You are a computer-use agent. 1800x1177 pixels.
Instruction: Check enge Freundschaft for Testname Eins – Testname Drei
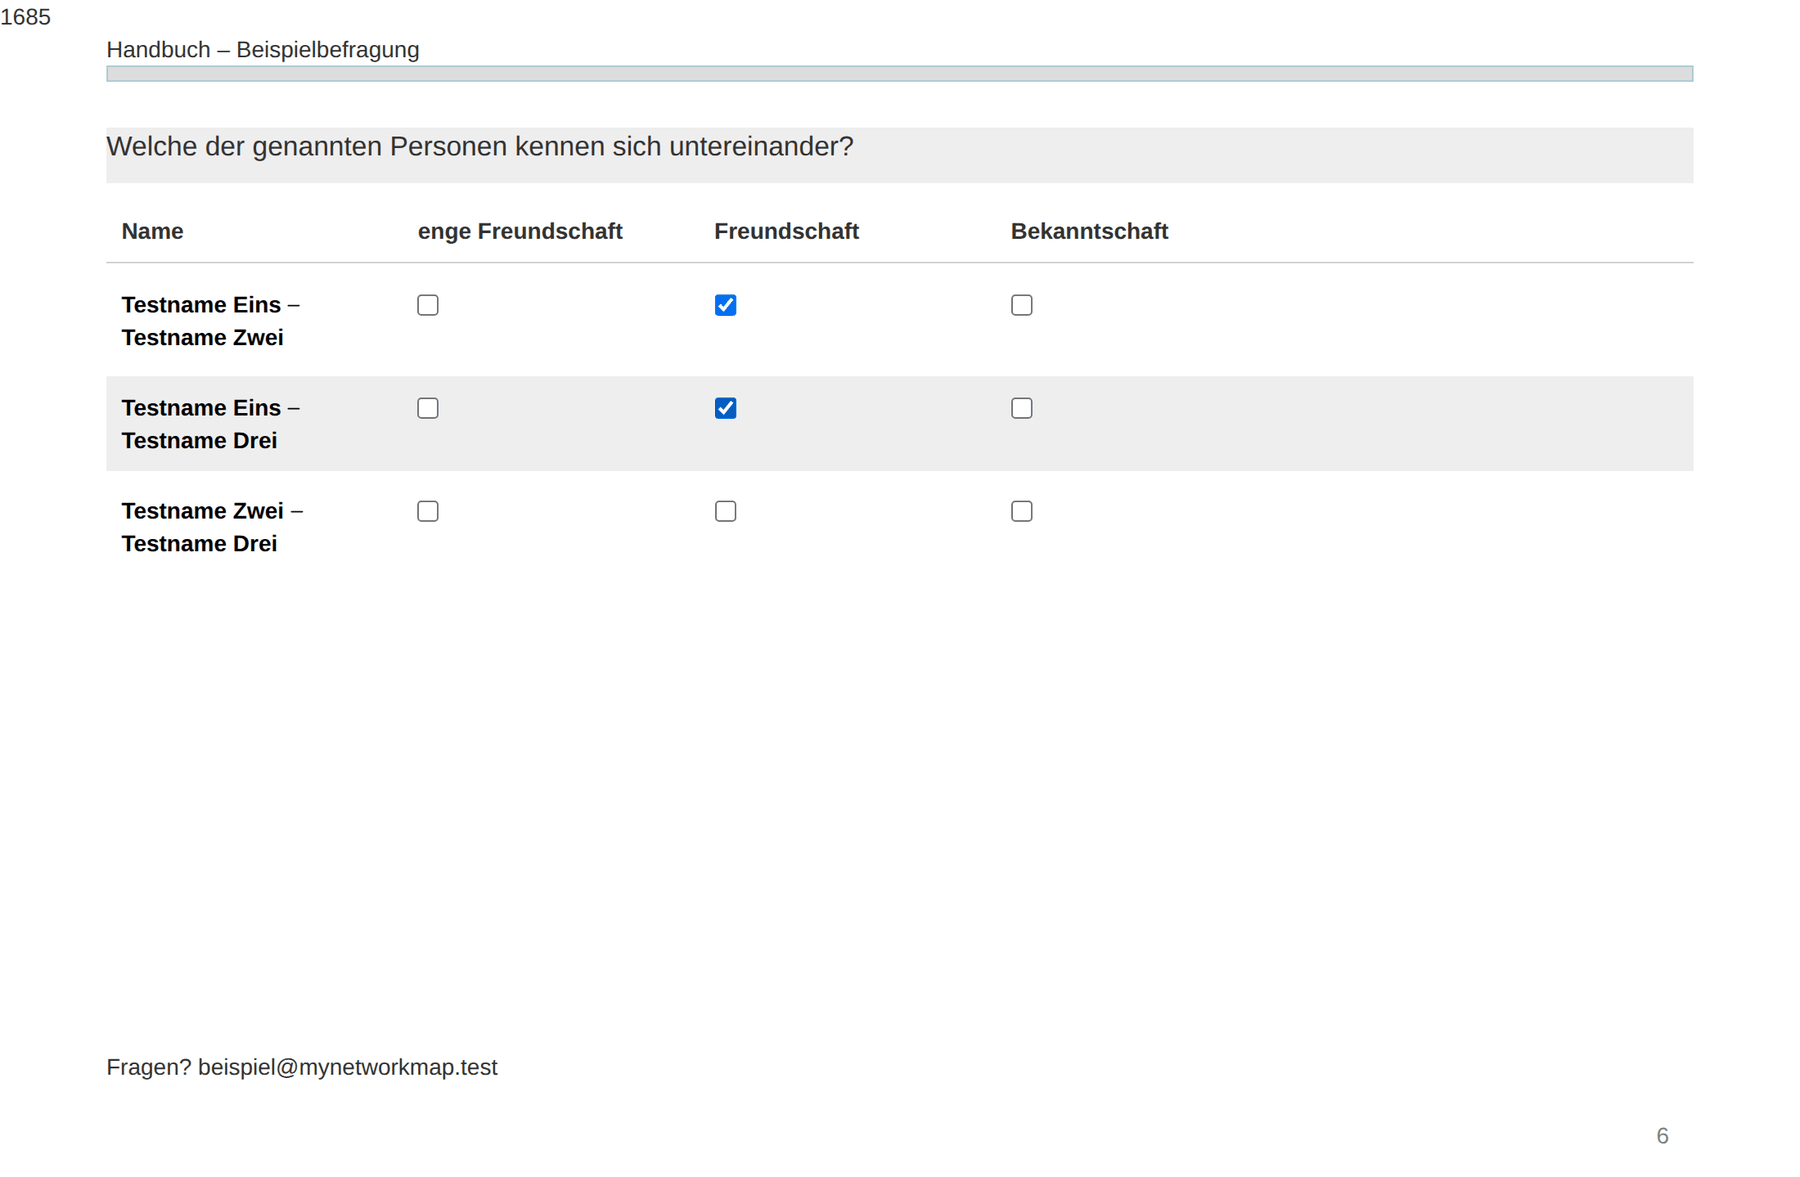click(x=428, y=408)
